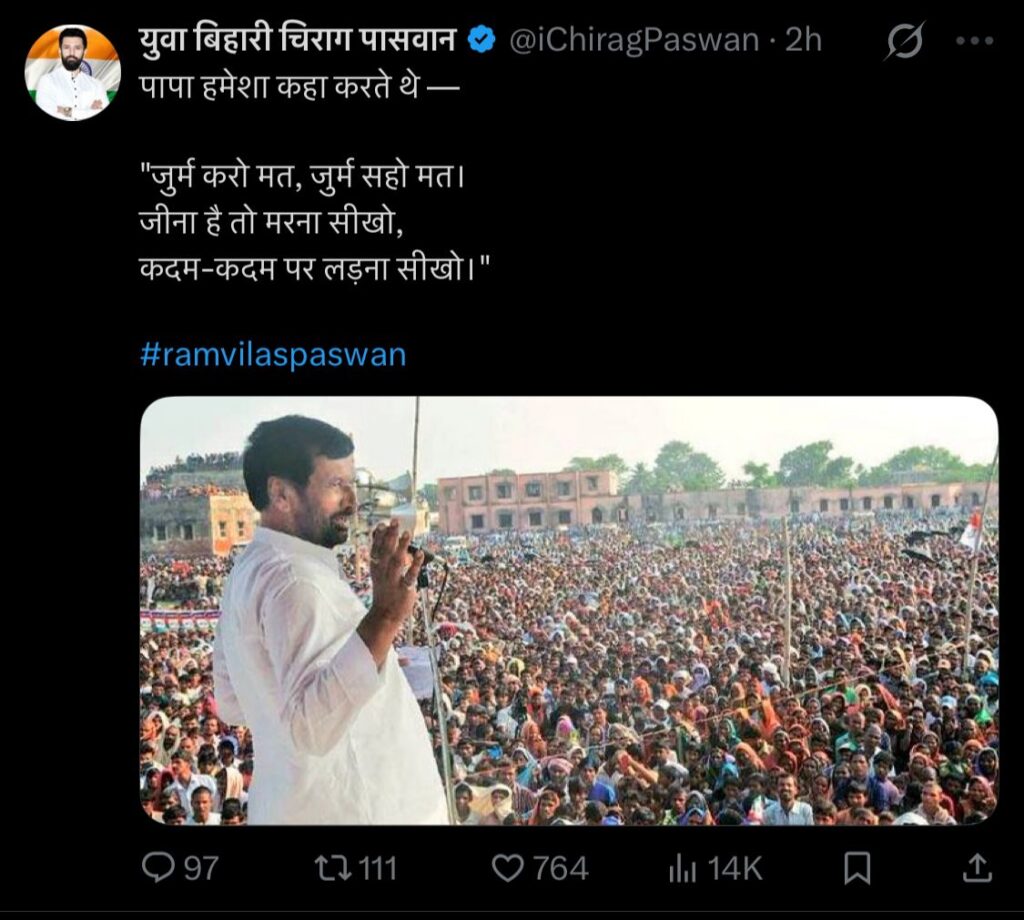Repost the tweet via the retweet arrows icon

(328, 868)
